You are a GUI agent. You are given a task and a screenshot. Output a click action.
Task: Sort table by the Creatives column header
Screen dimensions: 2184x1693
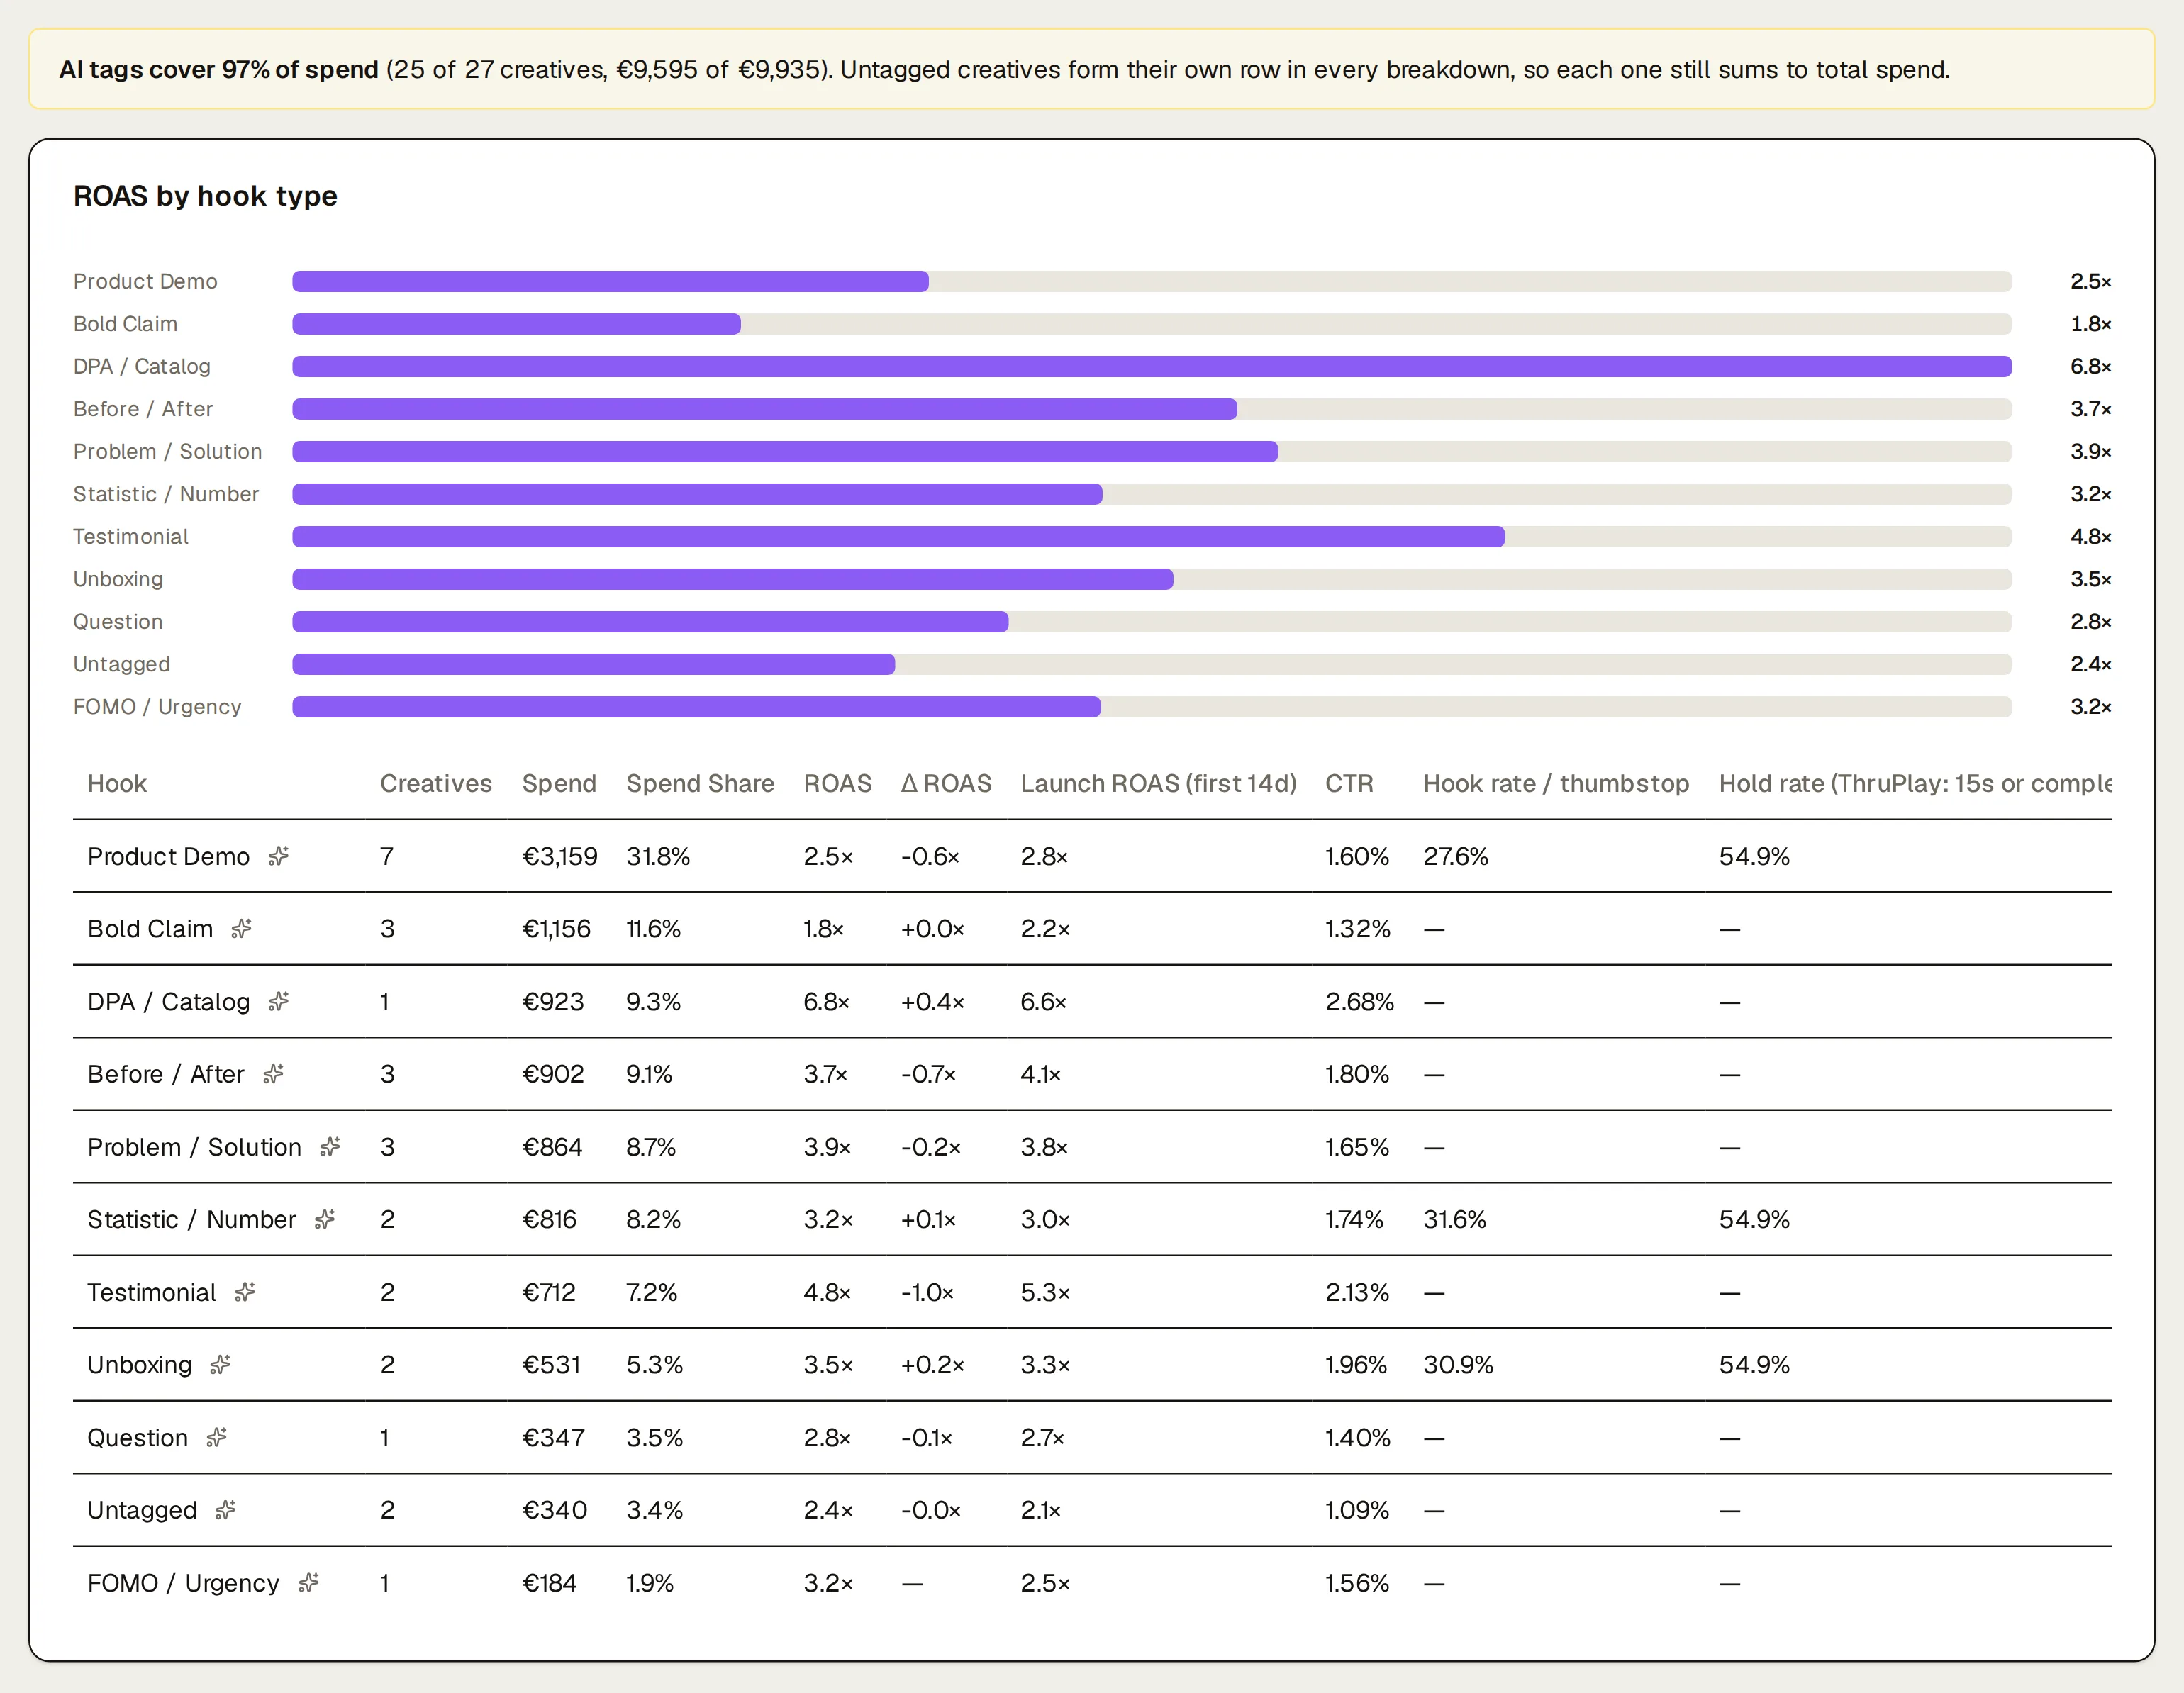coord(436,783)
